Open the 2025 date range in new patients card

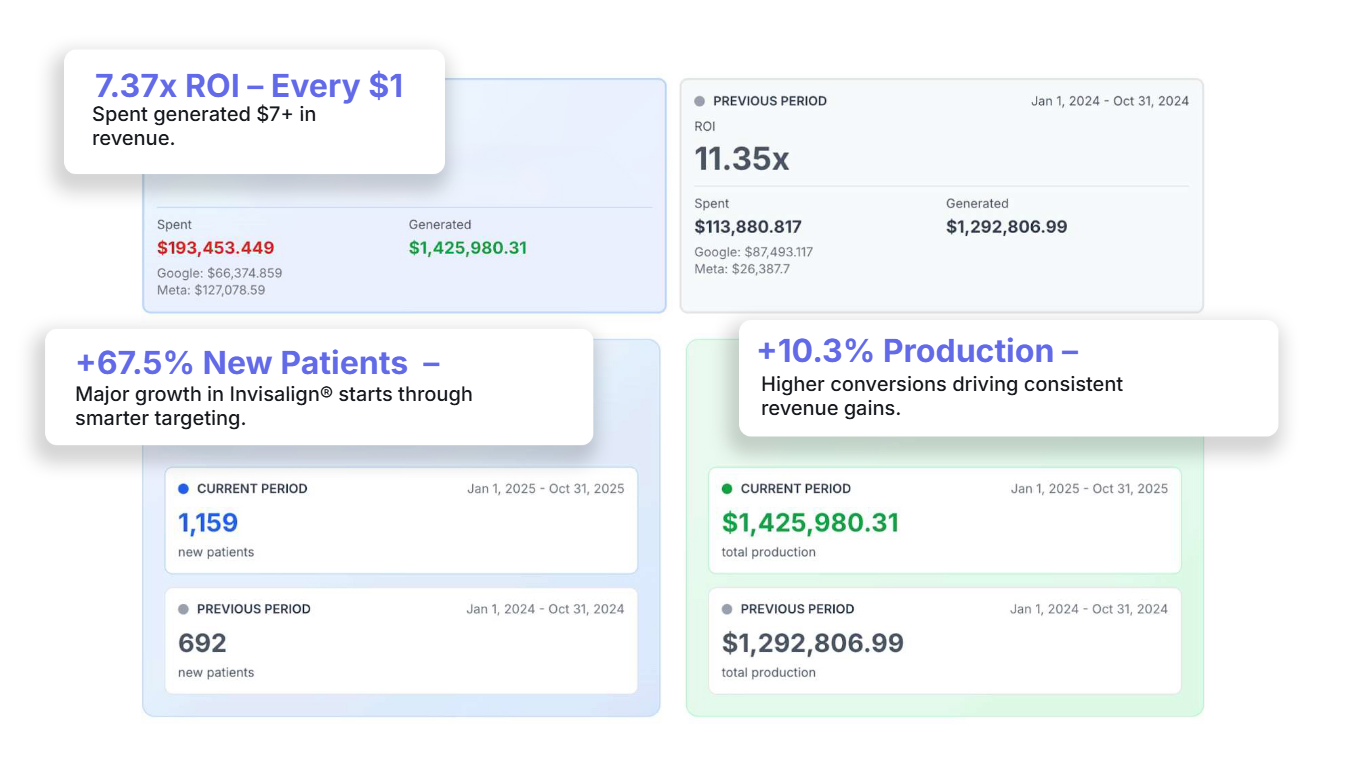click(x=545, y=489)
